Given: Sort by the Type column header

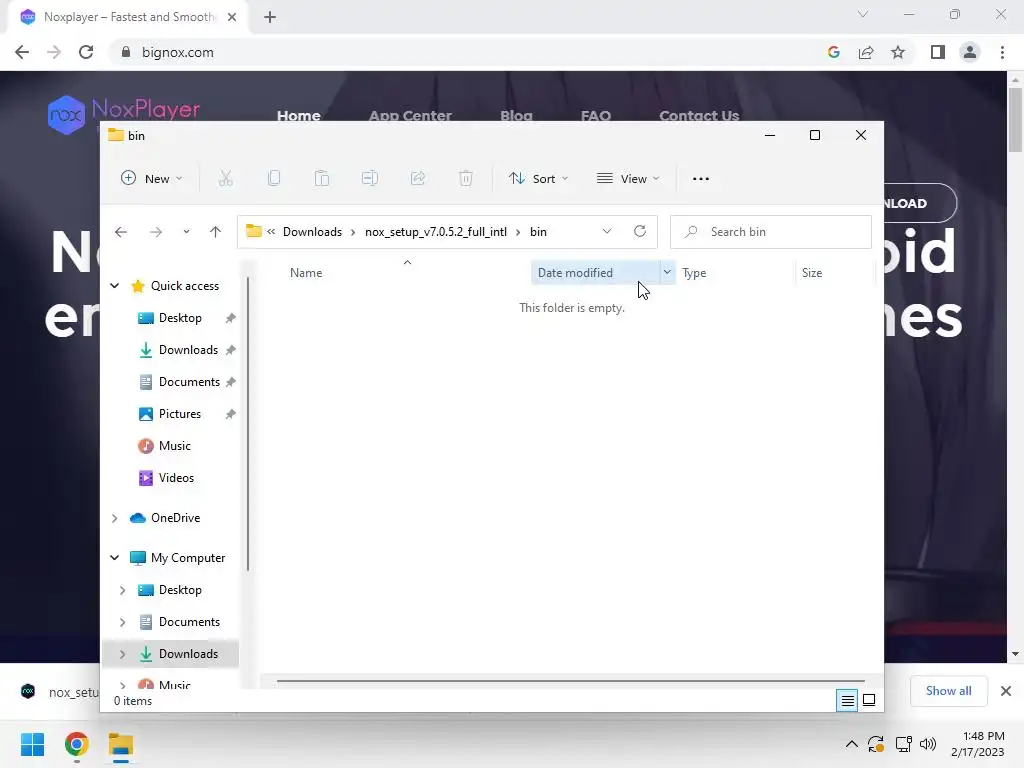Looking at the screenshot, I should (x=694, y=273).
